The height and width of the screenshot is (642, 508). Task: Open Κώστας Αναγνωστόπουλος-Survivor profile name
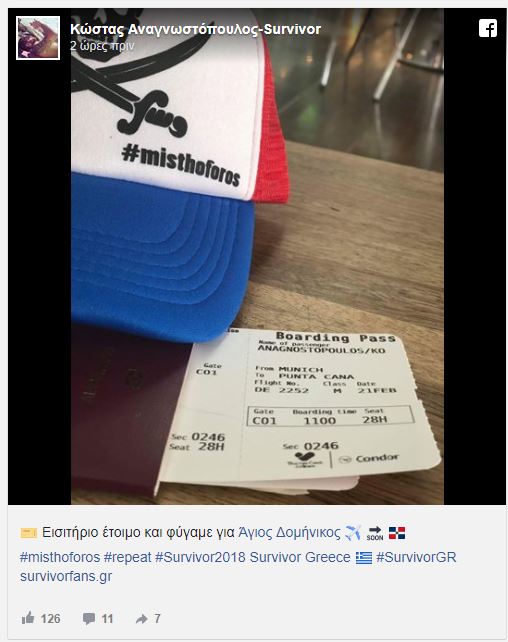coord(195,29)
